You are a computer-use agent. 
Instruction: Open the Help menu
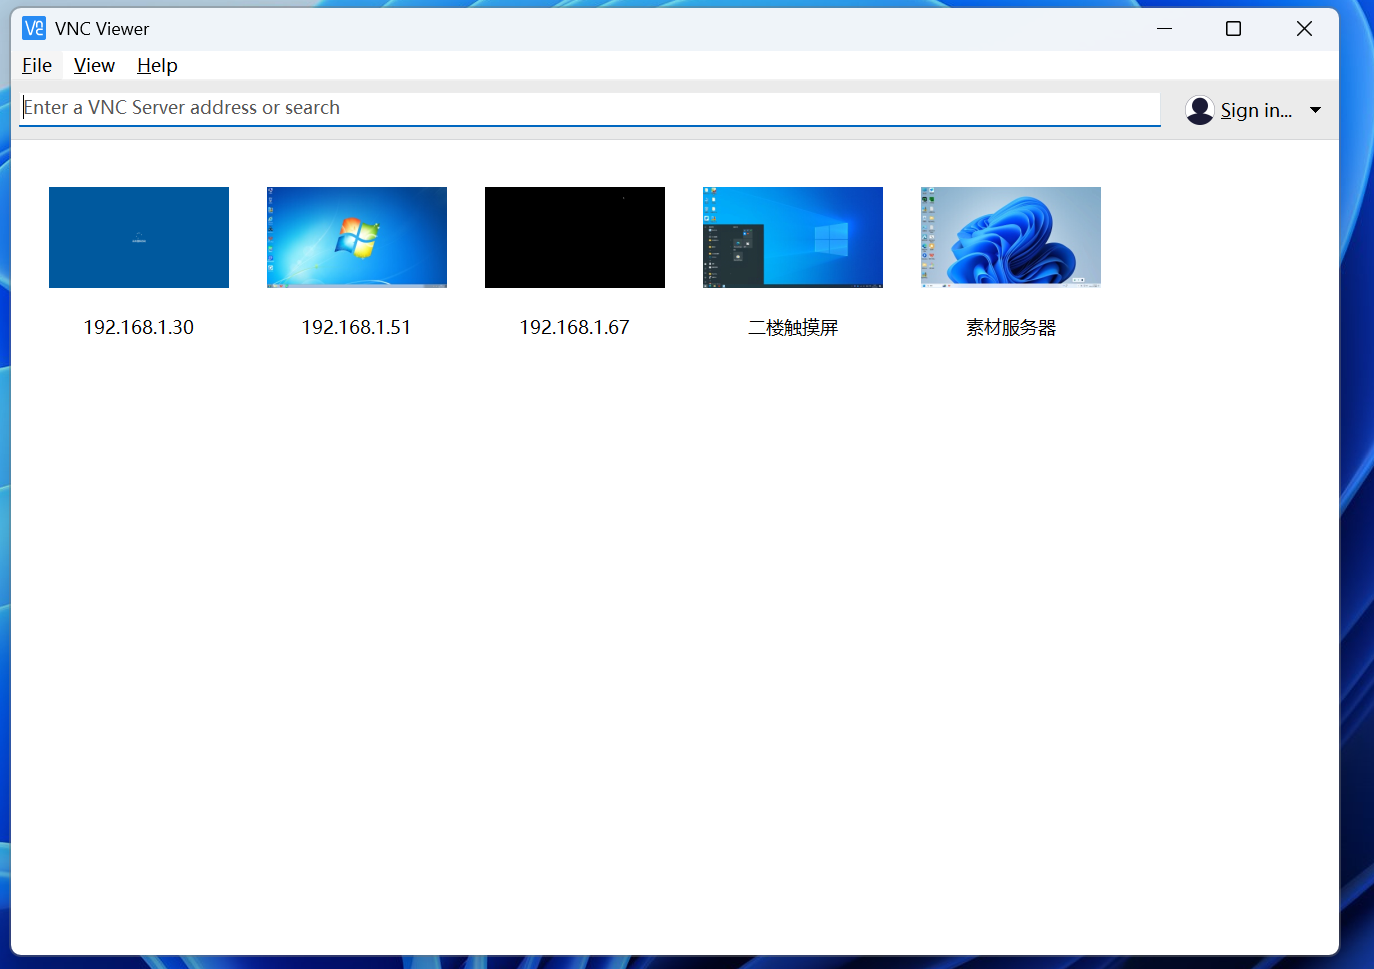click(x=157, y=66)
